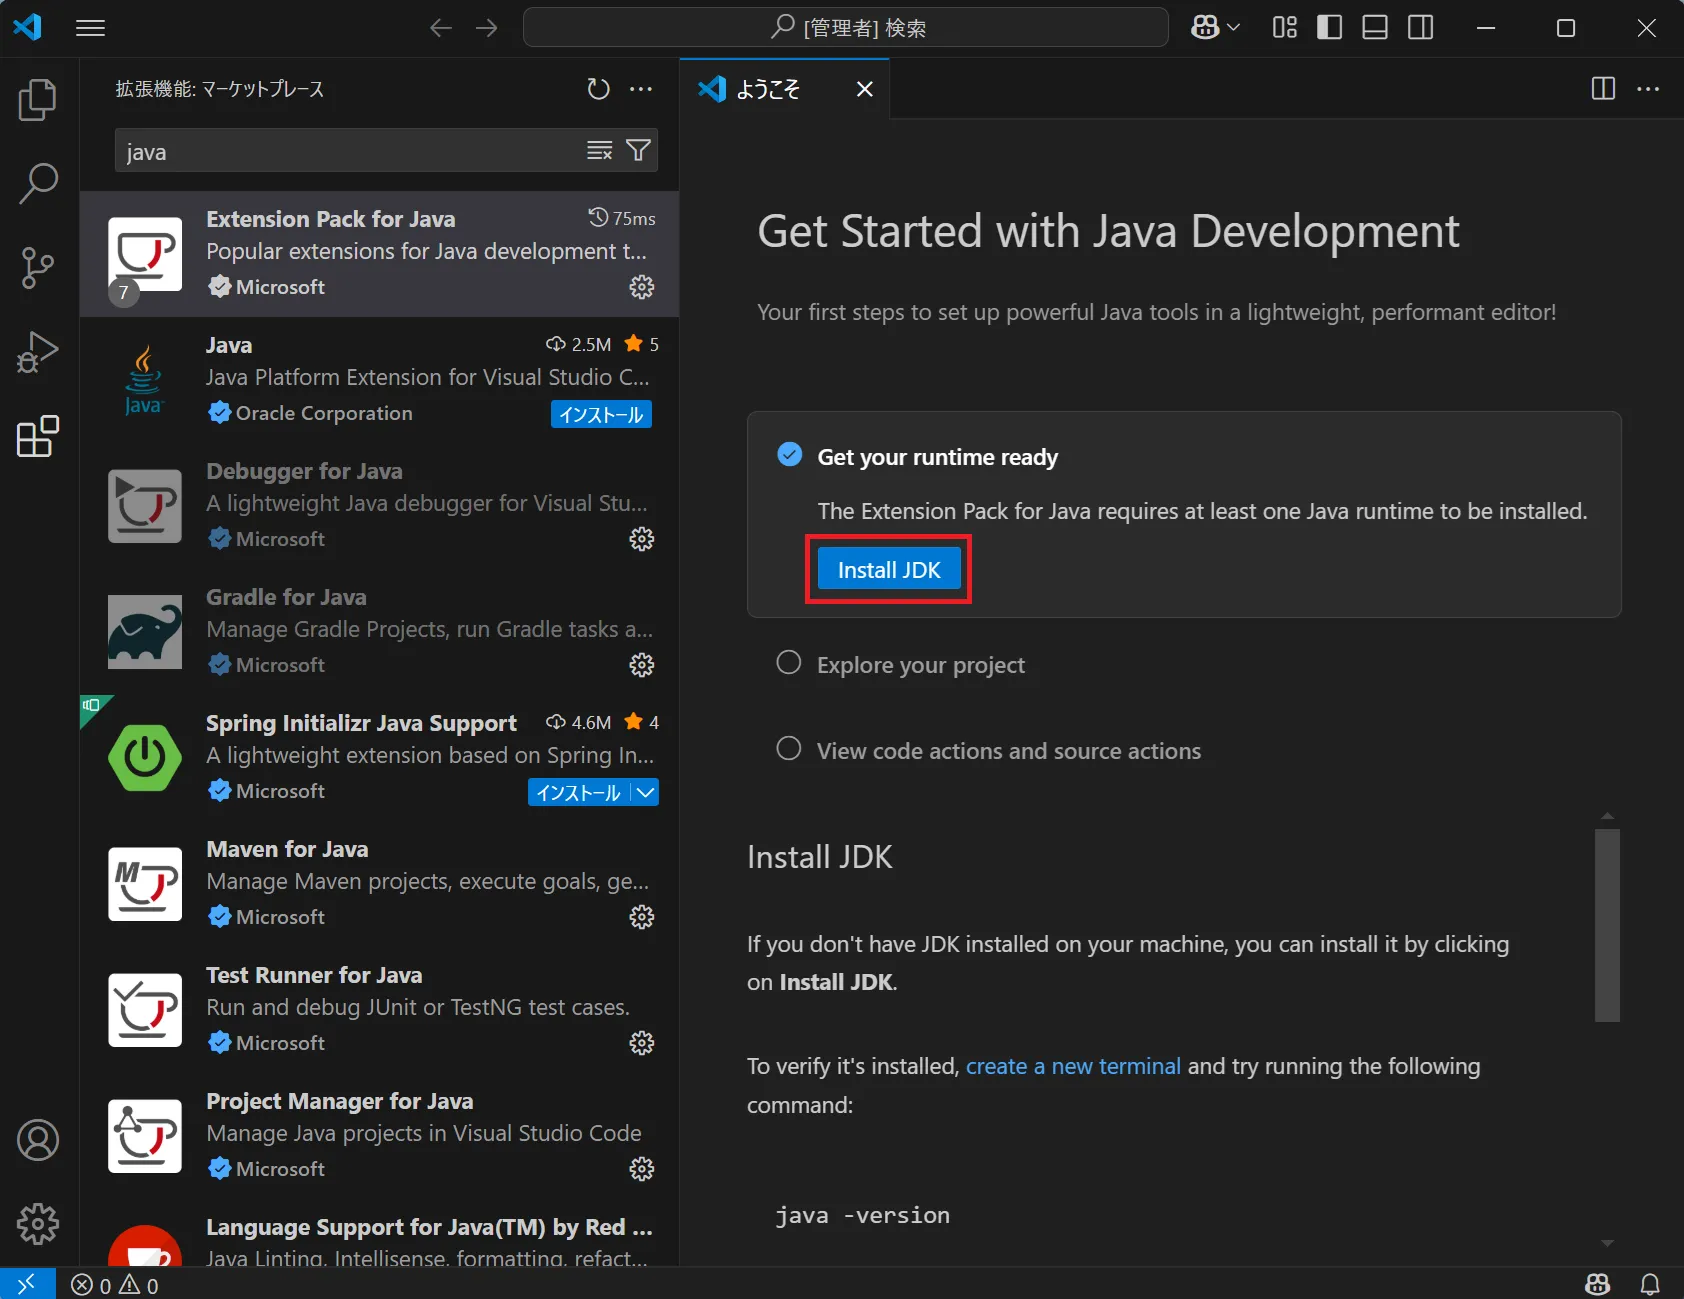Open editor more actions menu

[1648, 89]
